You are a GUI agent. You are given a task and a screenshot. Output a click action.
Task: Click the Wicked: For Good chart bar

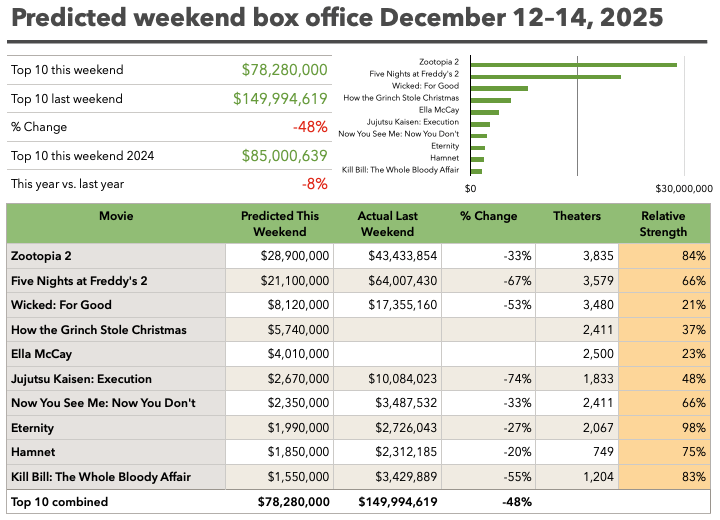click(x=499, y=88)
